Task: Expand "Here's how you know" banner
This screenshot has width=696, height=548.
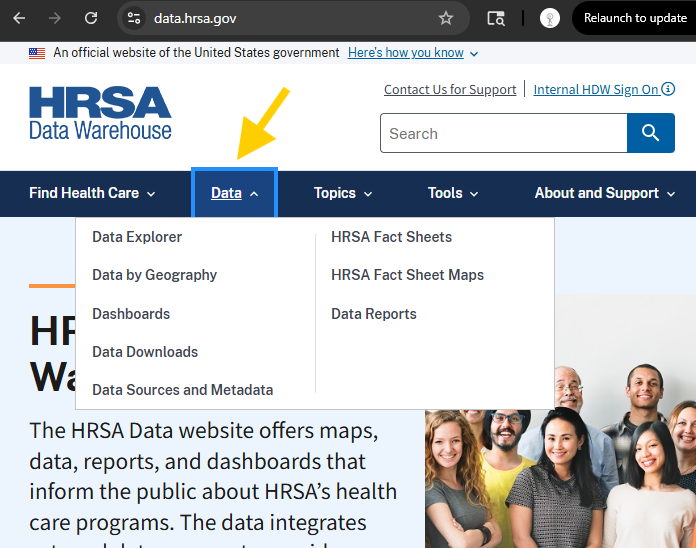Action: coord(412,53)
